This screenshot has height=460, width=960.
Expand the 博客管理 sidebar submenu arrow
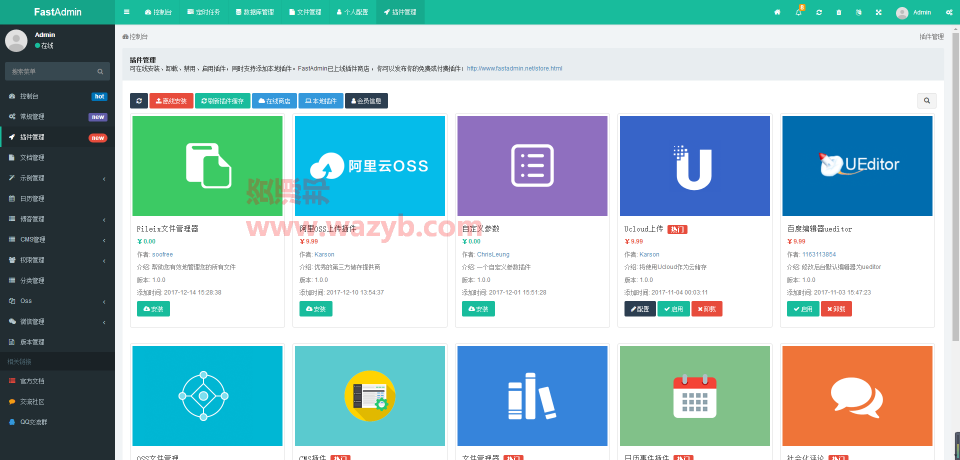pyautogui.click(x=104, y=220)
